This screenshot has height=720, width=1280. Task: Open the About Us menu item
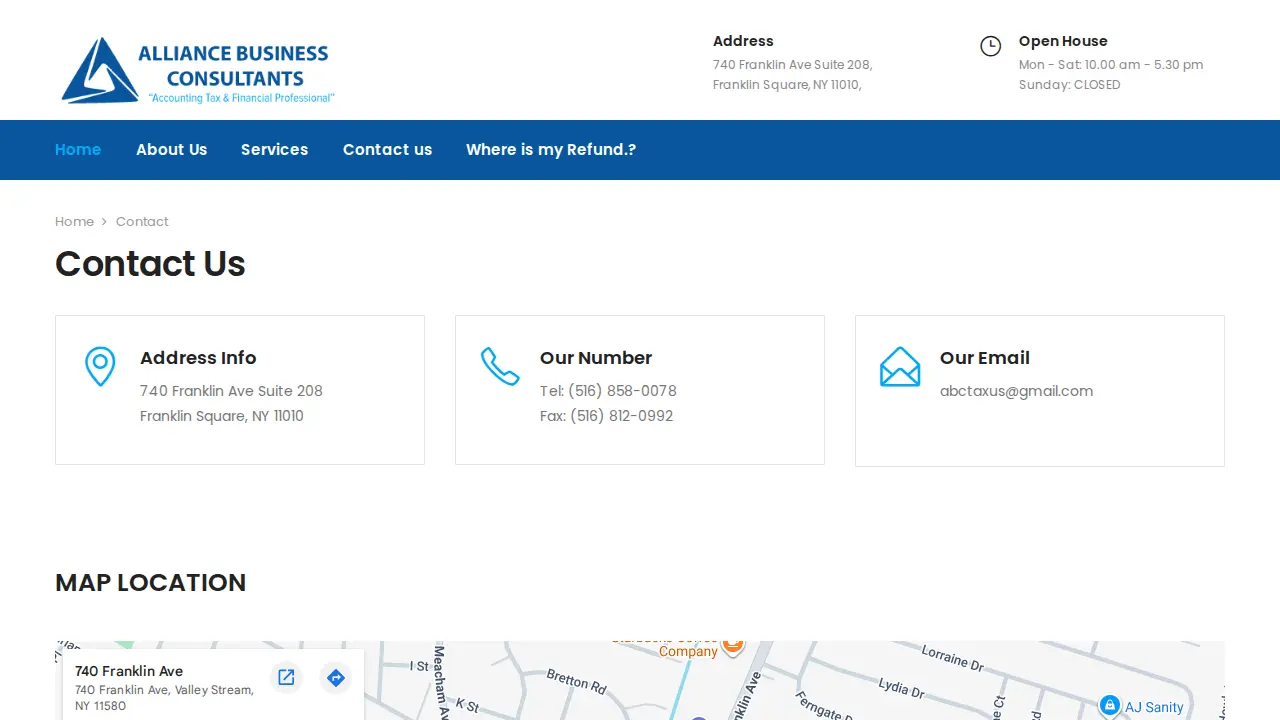[172, 150]
